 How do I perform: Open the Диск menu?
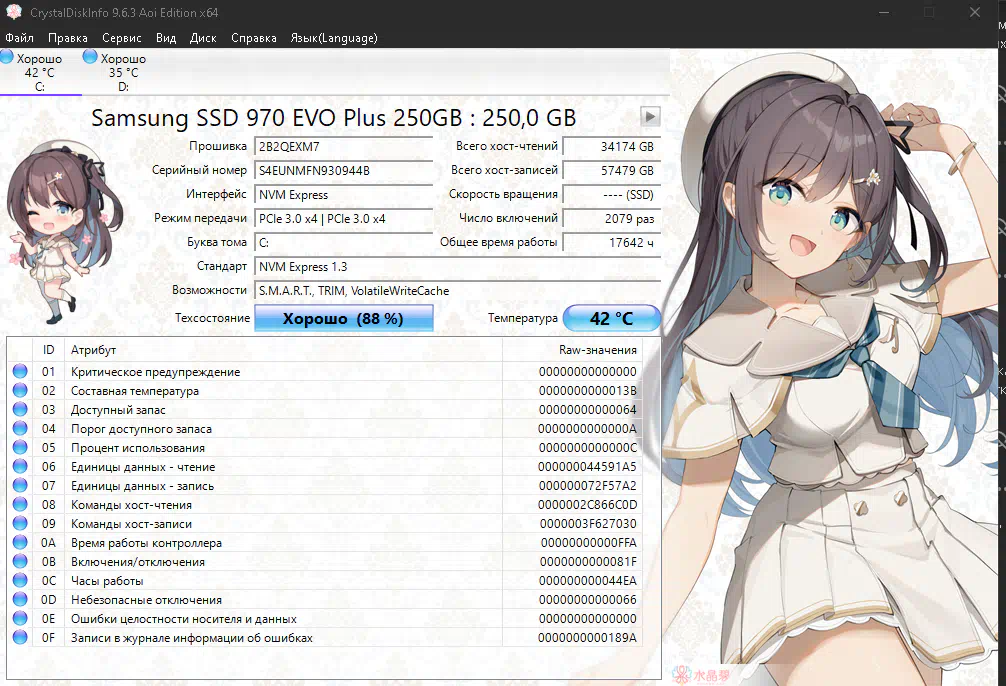[x=203, y=38]
